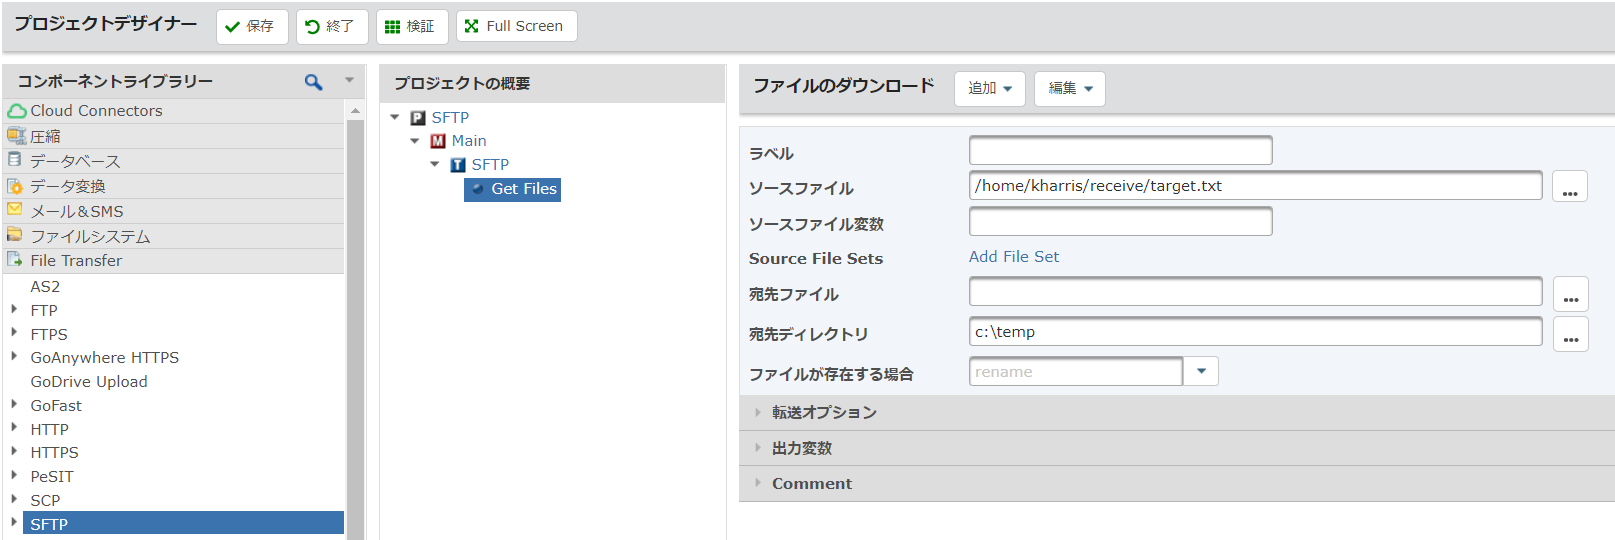Open the メール&SMS category

click(174, 211)
